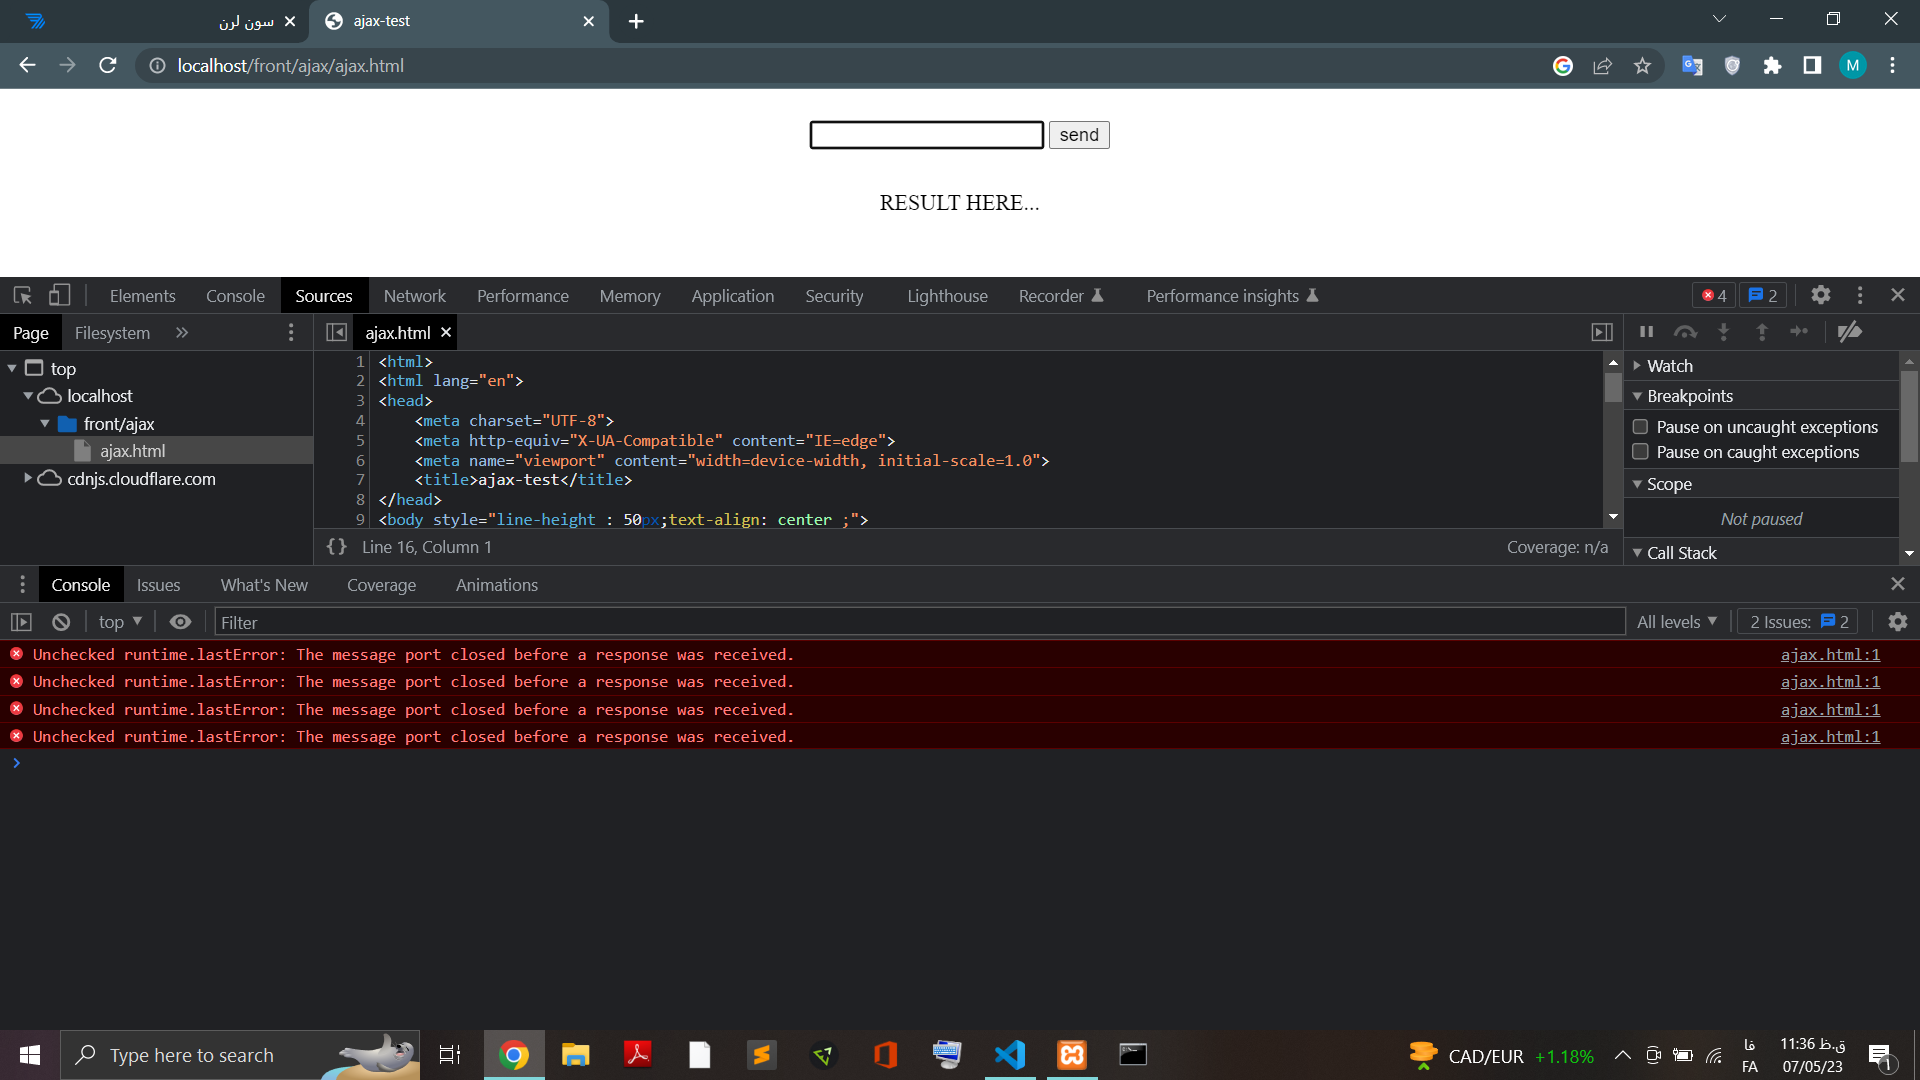Open the All levels dropdown
Viewport: 1920px width, 1080px height.
click(1677, 622)
